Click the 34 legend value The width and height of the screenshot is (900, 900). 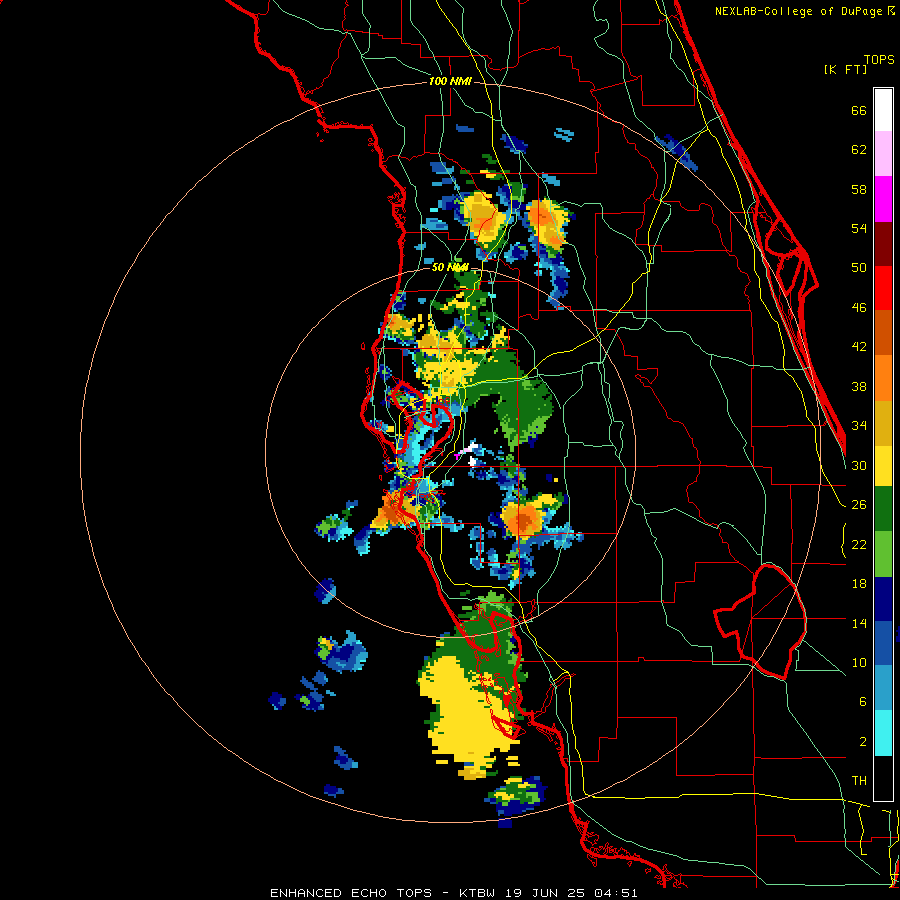click(859, 426)
